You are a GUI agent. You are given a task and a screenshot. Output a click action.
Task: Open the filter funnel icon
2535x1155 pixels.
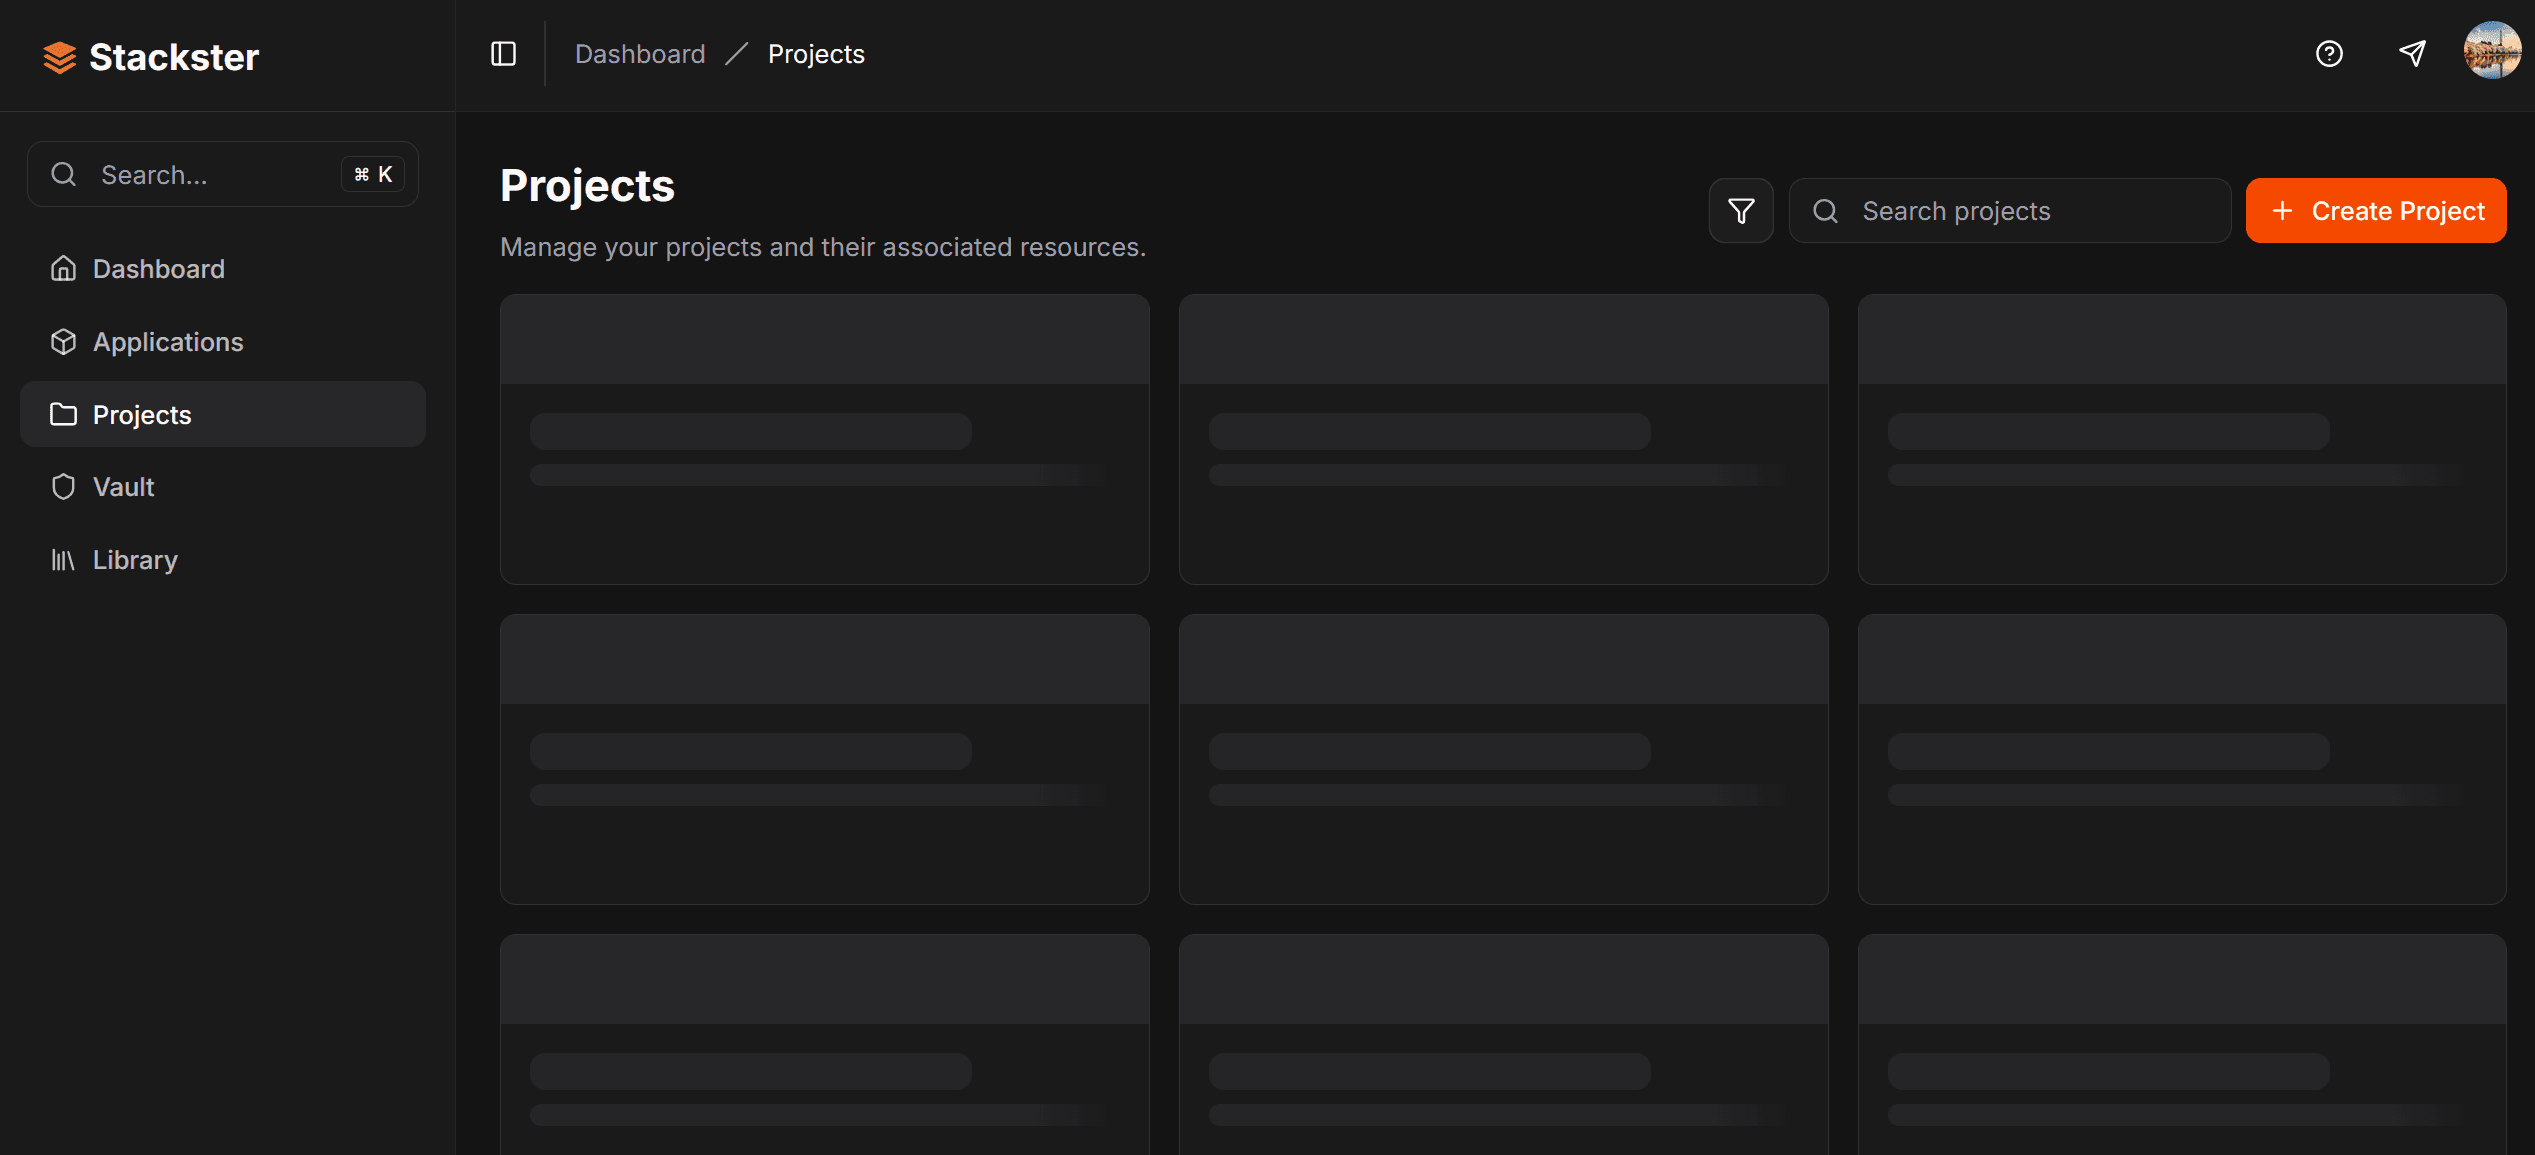click(1740, 210)
